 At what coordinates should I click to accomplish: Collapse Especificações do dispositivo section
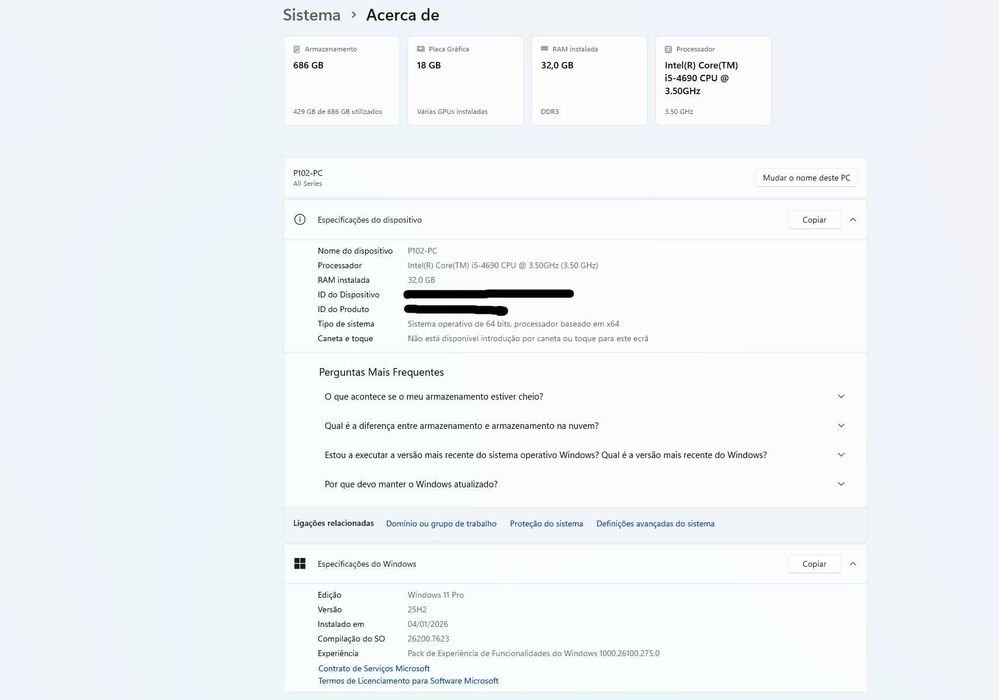point(852,220)
